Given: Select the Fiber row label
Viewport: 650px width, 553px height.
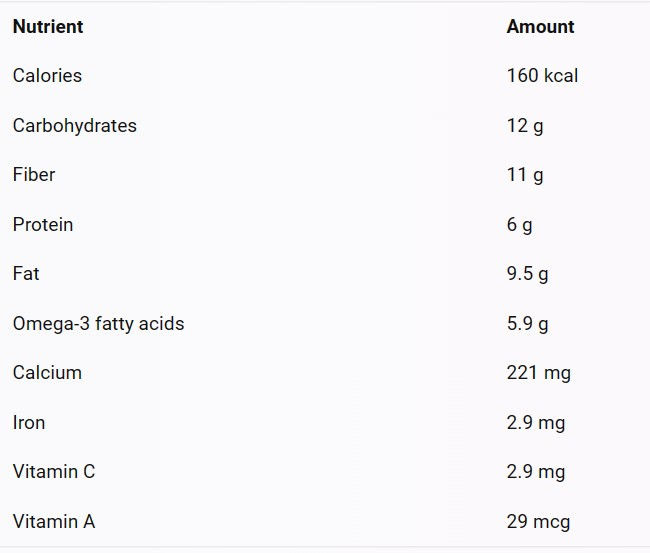Looking at the screenshot, I should 34,174.
